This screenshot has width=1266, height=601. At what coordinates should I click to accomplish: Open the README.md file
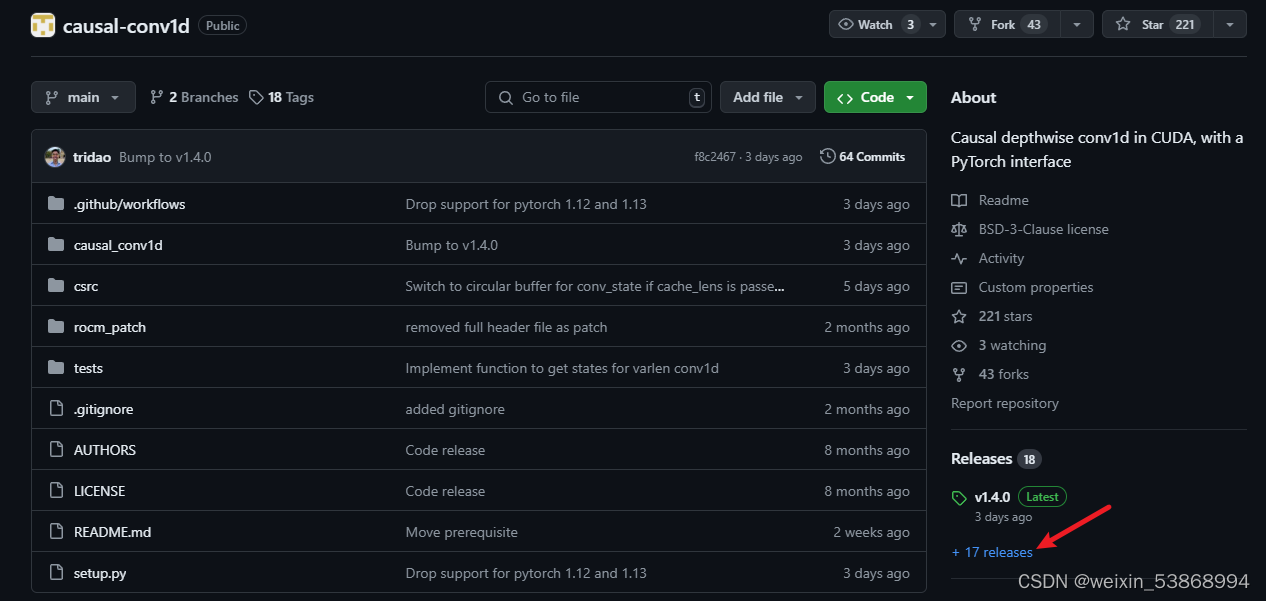pyautogui.click(x=112, y=532)
